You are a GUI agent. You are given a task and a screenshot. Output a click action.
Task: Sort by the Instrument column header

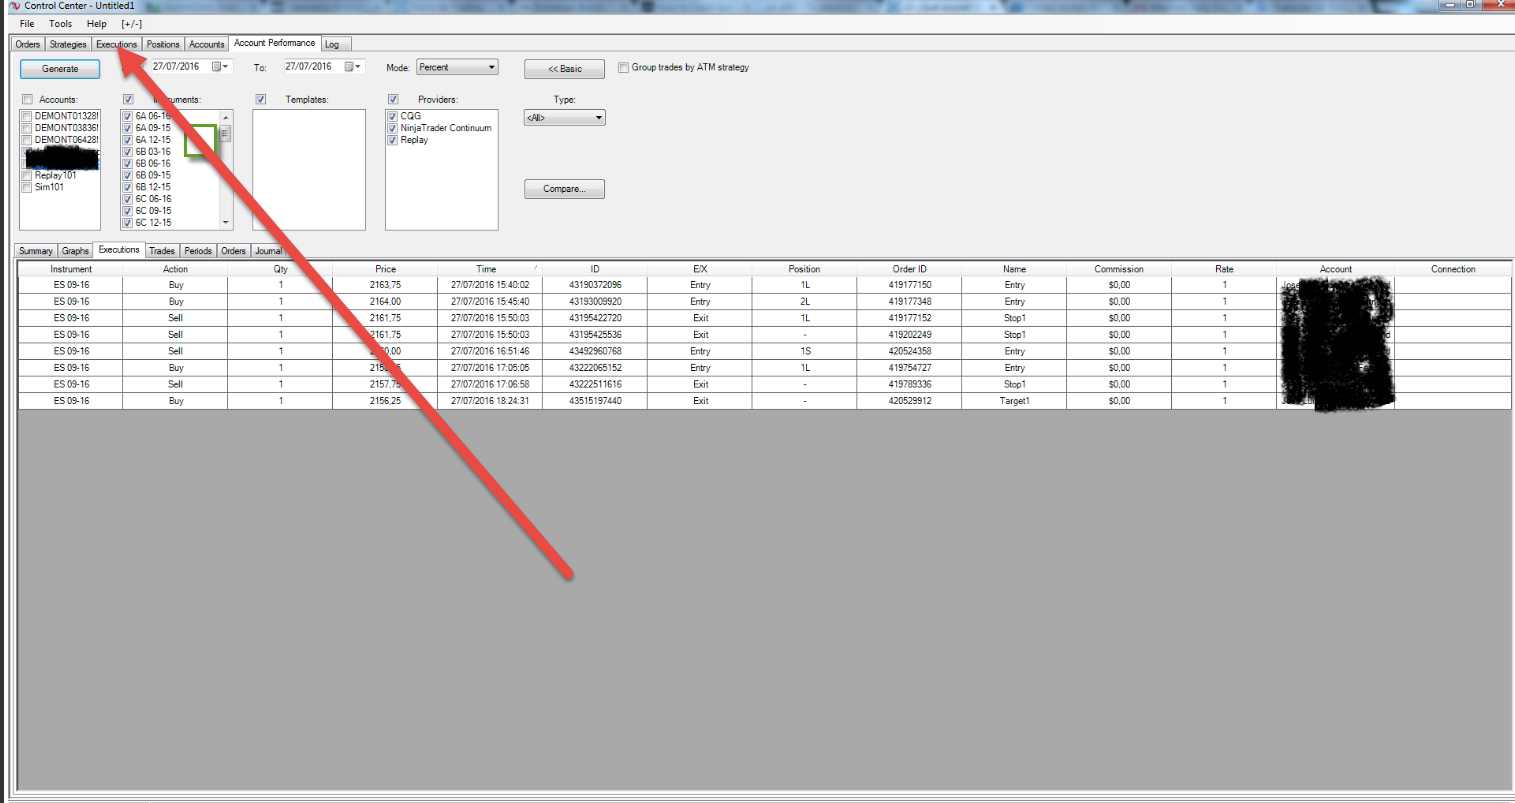(71, 269)
